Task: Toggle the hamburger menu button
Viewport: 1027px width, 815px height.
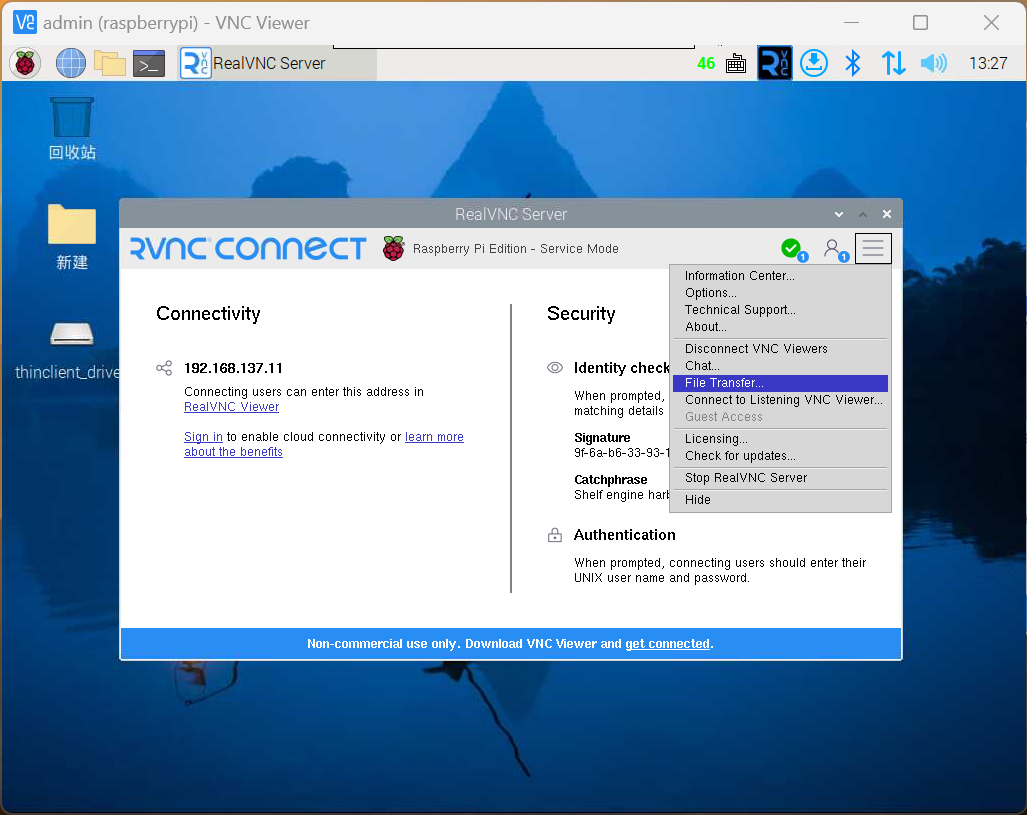Action: (872, 248)
